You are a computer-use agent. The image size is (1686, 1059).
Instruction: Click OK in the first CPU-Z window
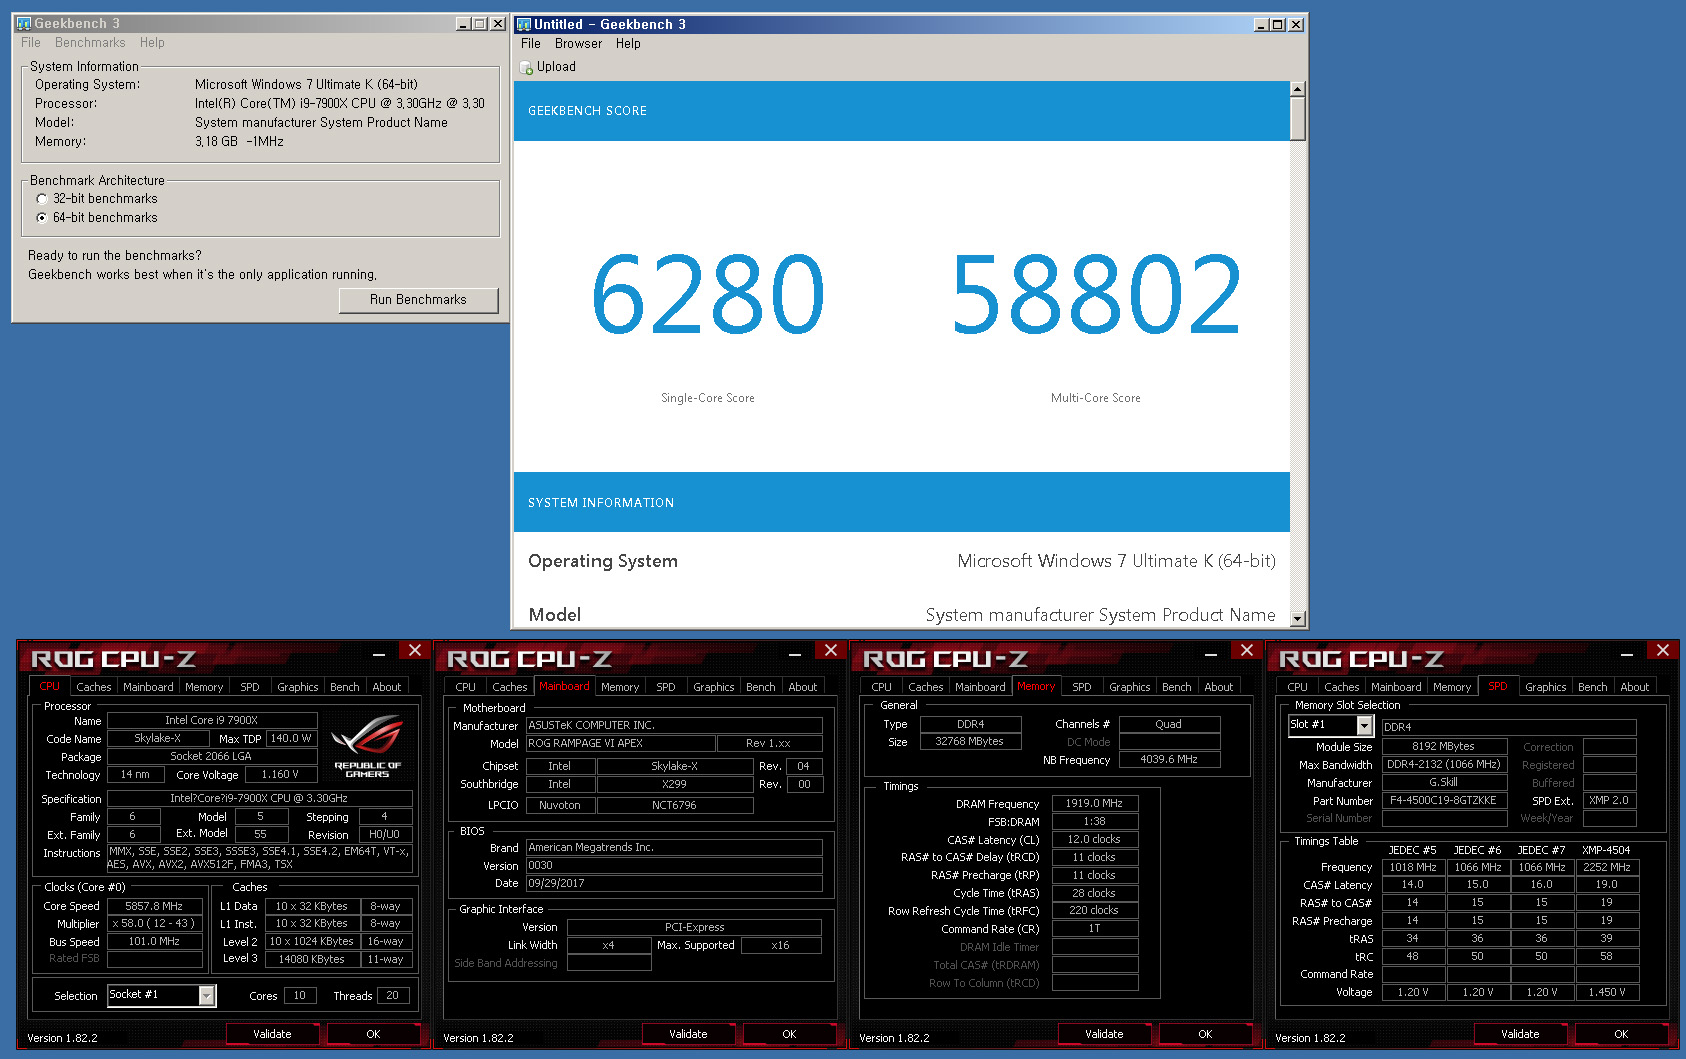tap(373, 1034)
